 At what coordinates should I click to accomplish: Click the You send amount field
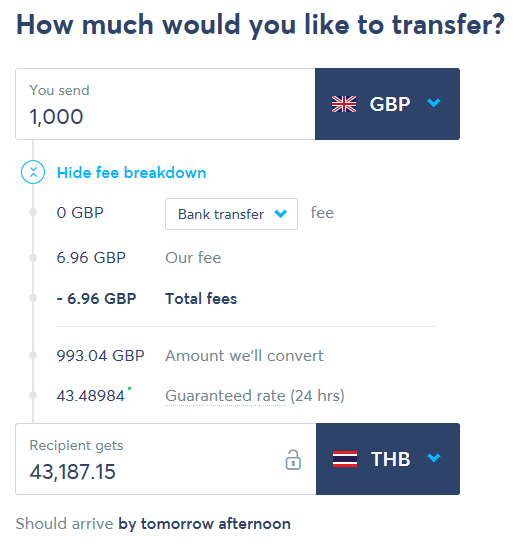coord(165,104)
